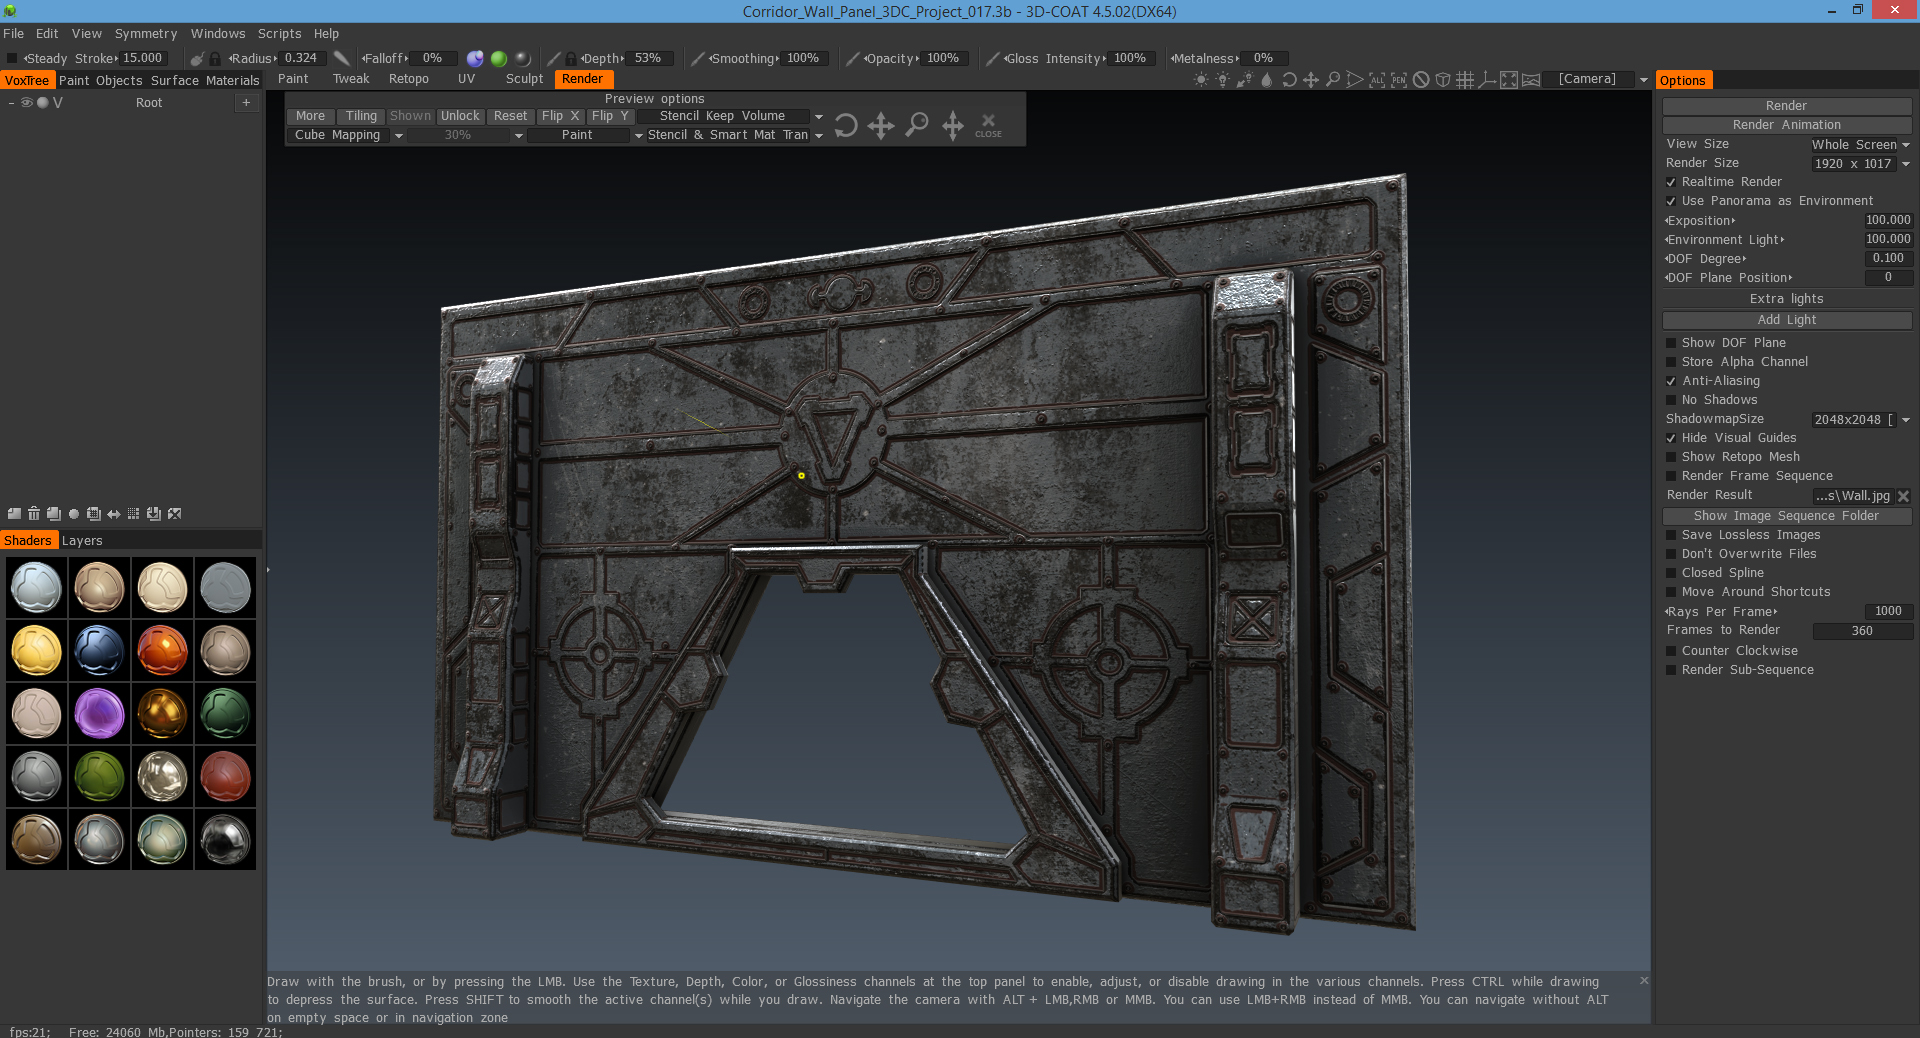Click the fullscreen expand icon
1920x1038 pixels.
coord(1509,80)
